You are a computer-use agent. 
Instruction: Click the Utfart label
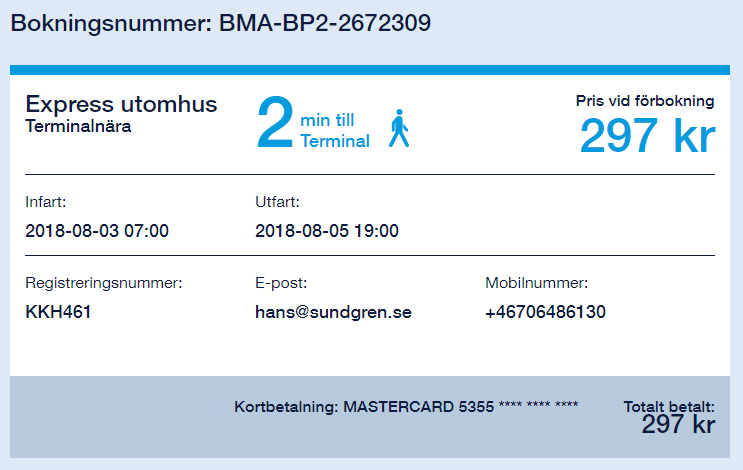click(x=277, y=202)
